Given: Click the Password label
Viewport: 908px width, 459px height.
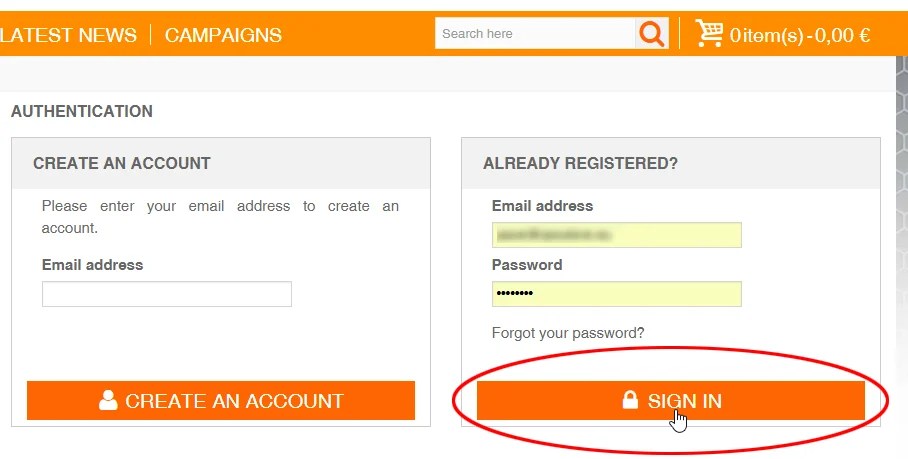Looking at the screenshot, I should 527,265.
